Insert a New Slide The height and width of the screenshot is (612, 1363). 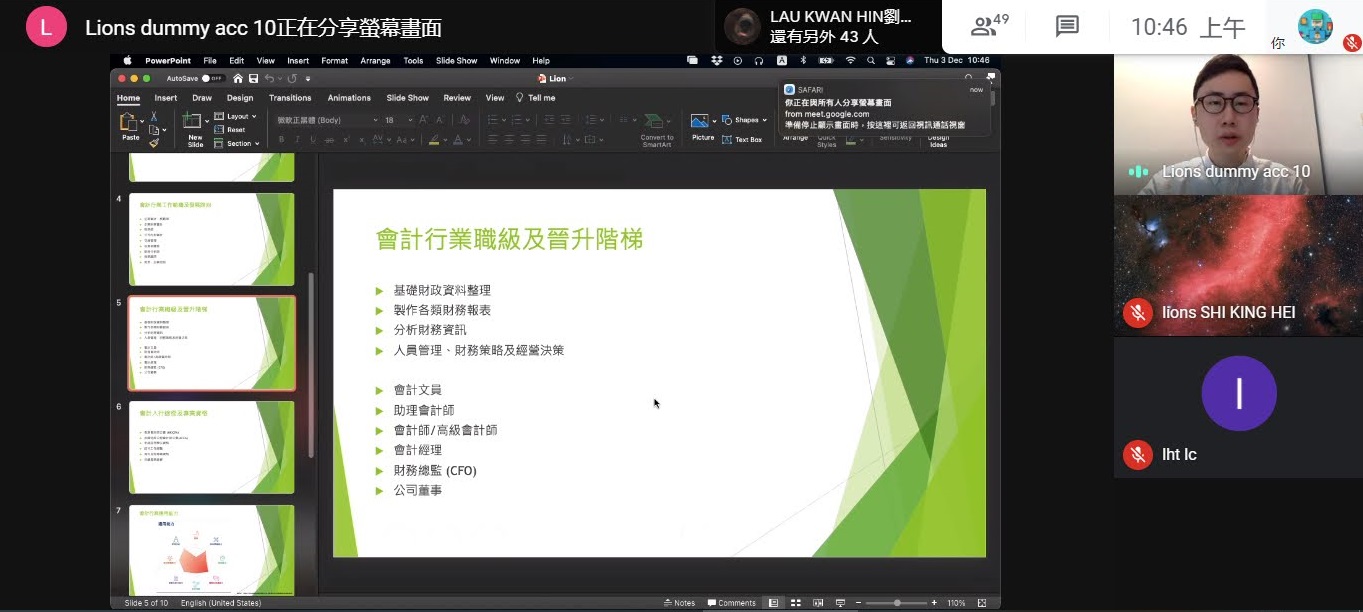[x=193, y=123]
